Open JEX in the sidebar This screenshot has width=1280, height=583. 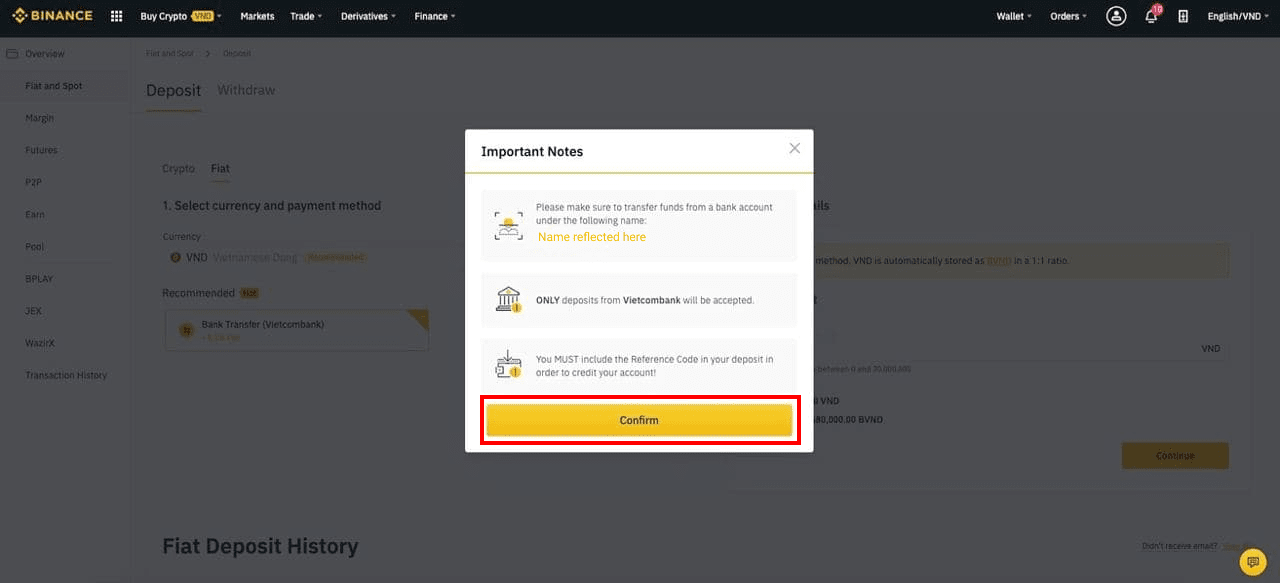pyautogui.click(x=33, y=311)
